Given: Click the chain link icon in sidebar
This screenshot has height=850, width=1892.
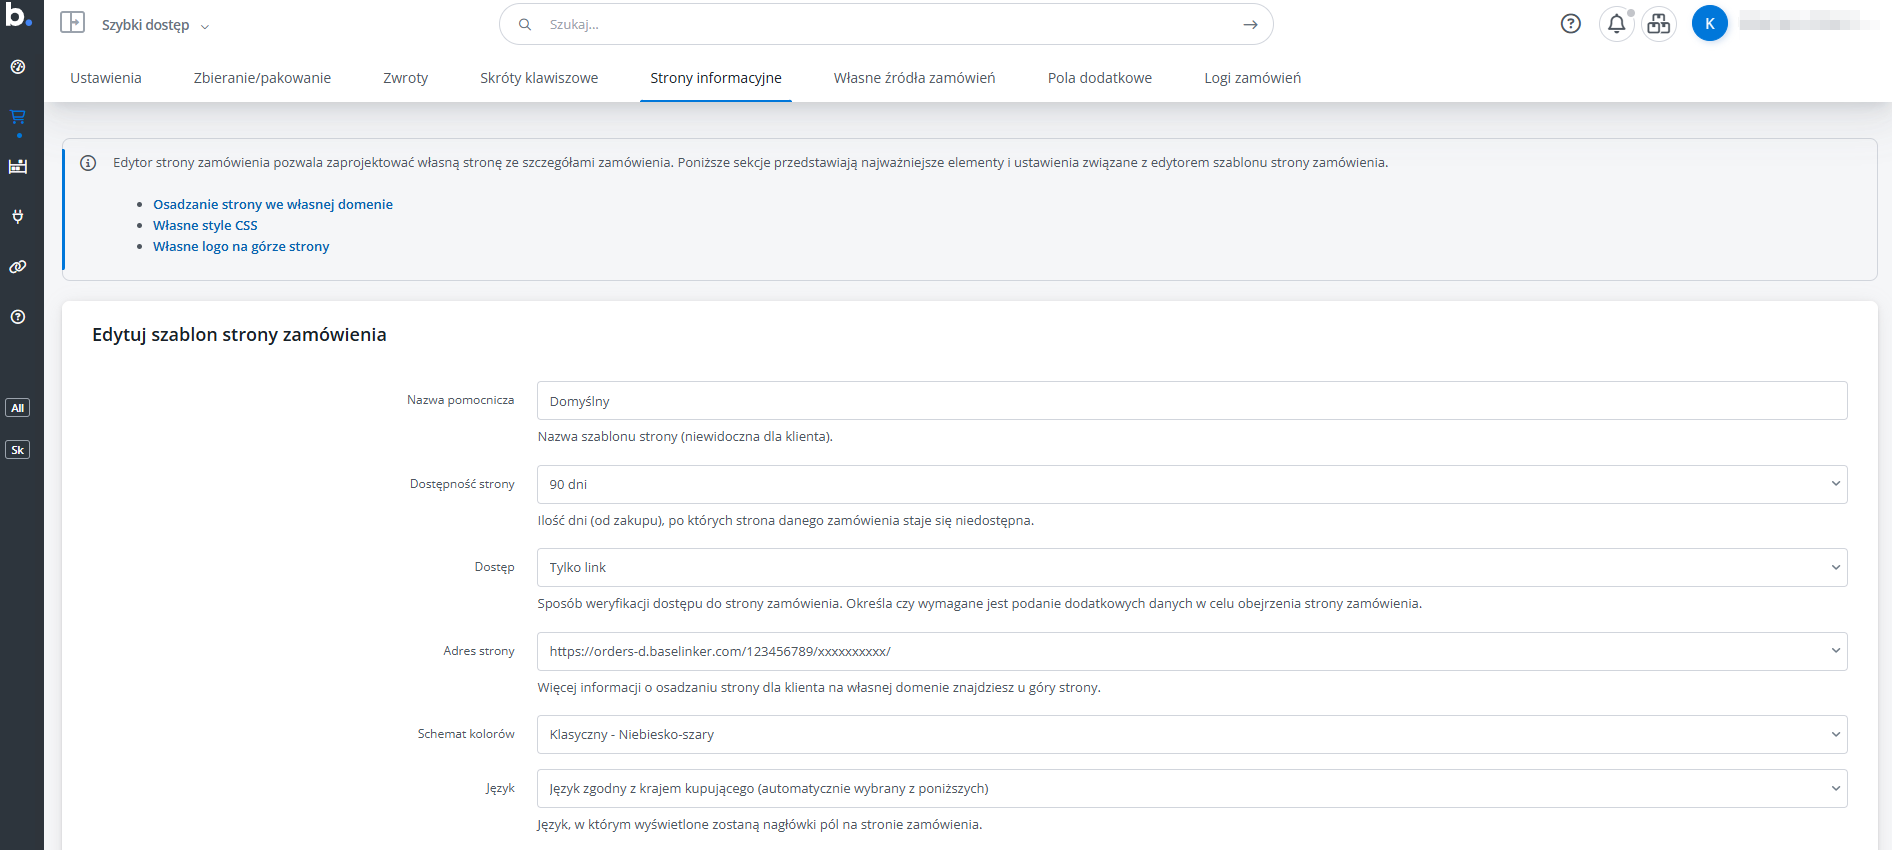Looking at the screenshot, I should (18, 267).
